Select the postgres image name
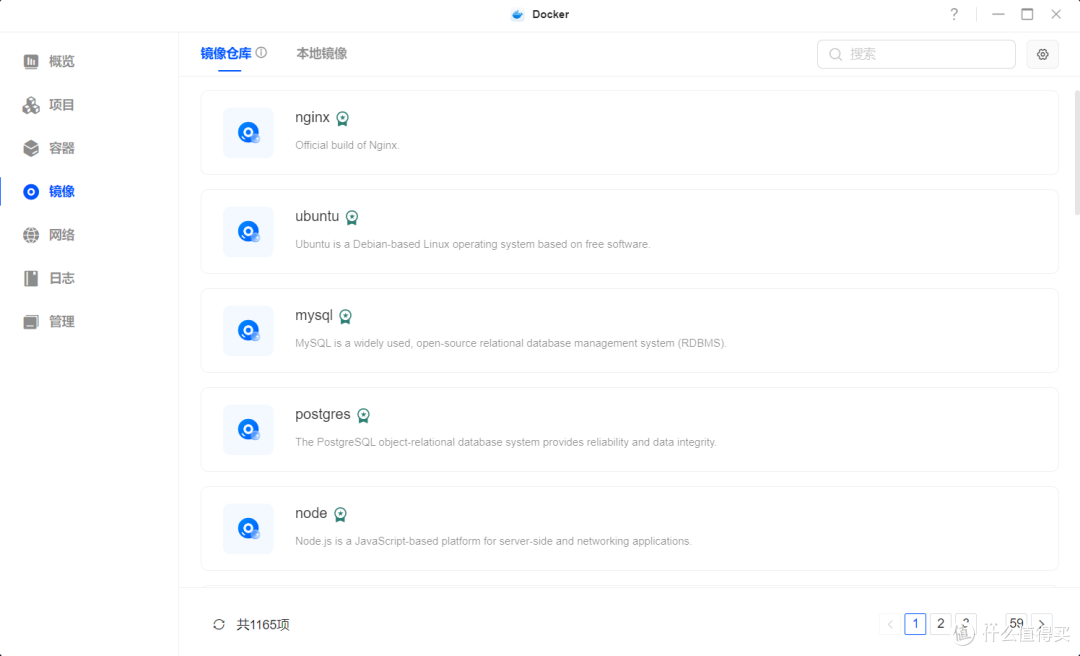 pyautogui.click(x=323, y=415)
